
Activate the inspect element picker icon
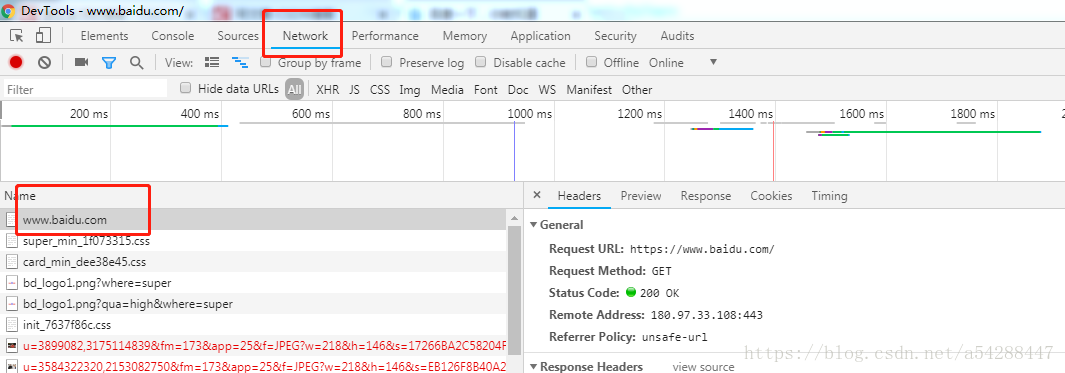[17, 36]
